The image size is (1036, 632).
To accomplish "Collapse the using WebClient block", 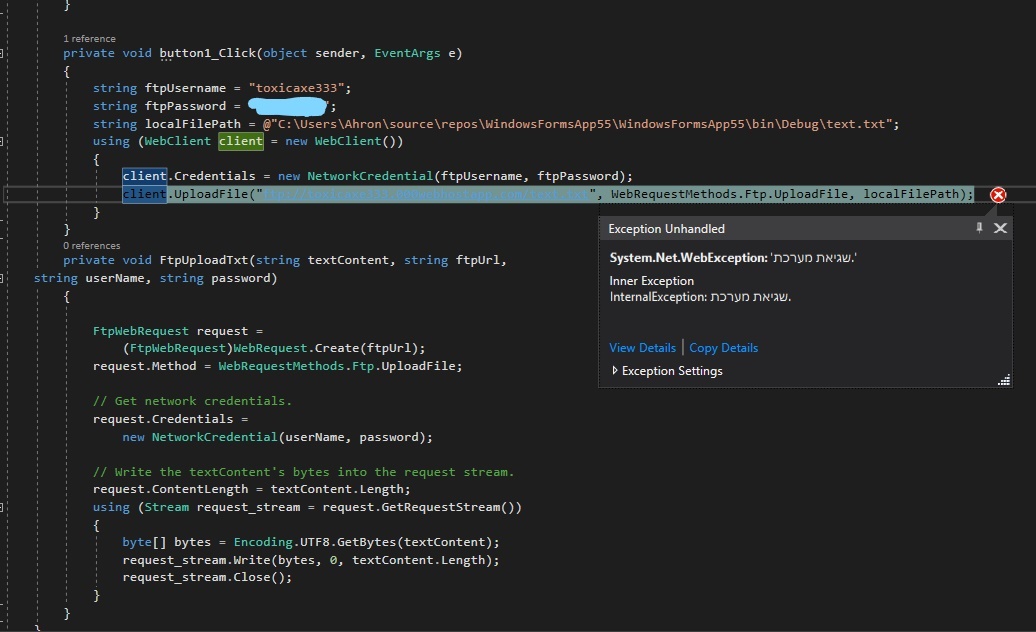I will pyautogui.click(x=3, y=142).
